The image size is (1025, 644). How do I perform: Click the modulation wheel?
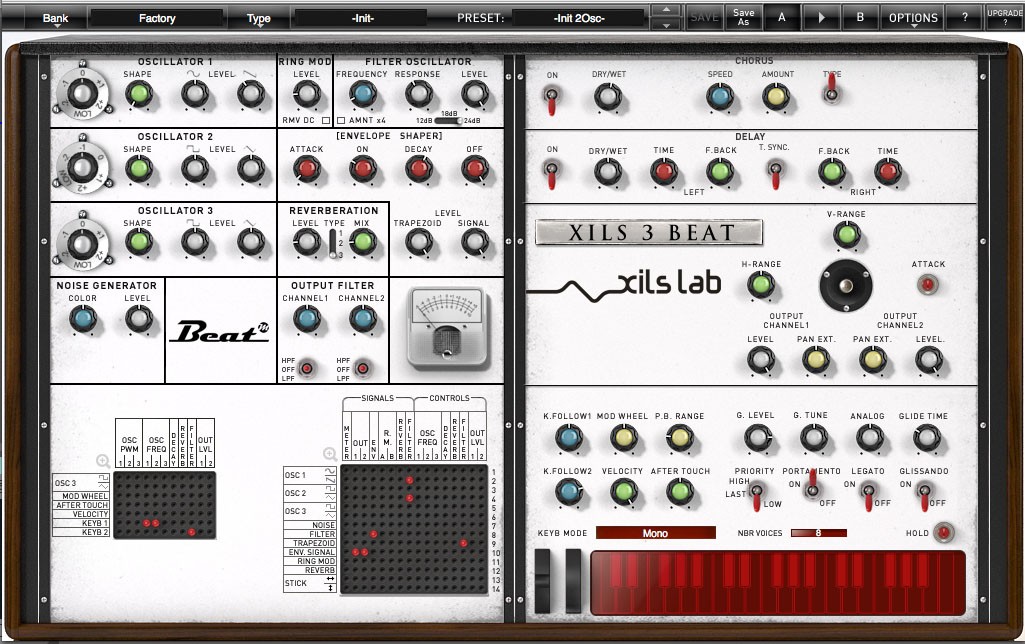tap(573, 581)
